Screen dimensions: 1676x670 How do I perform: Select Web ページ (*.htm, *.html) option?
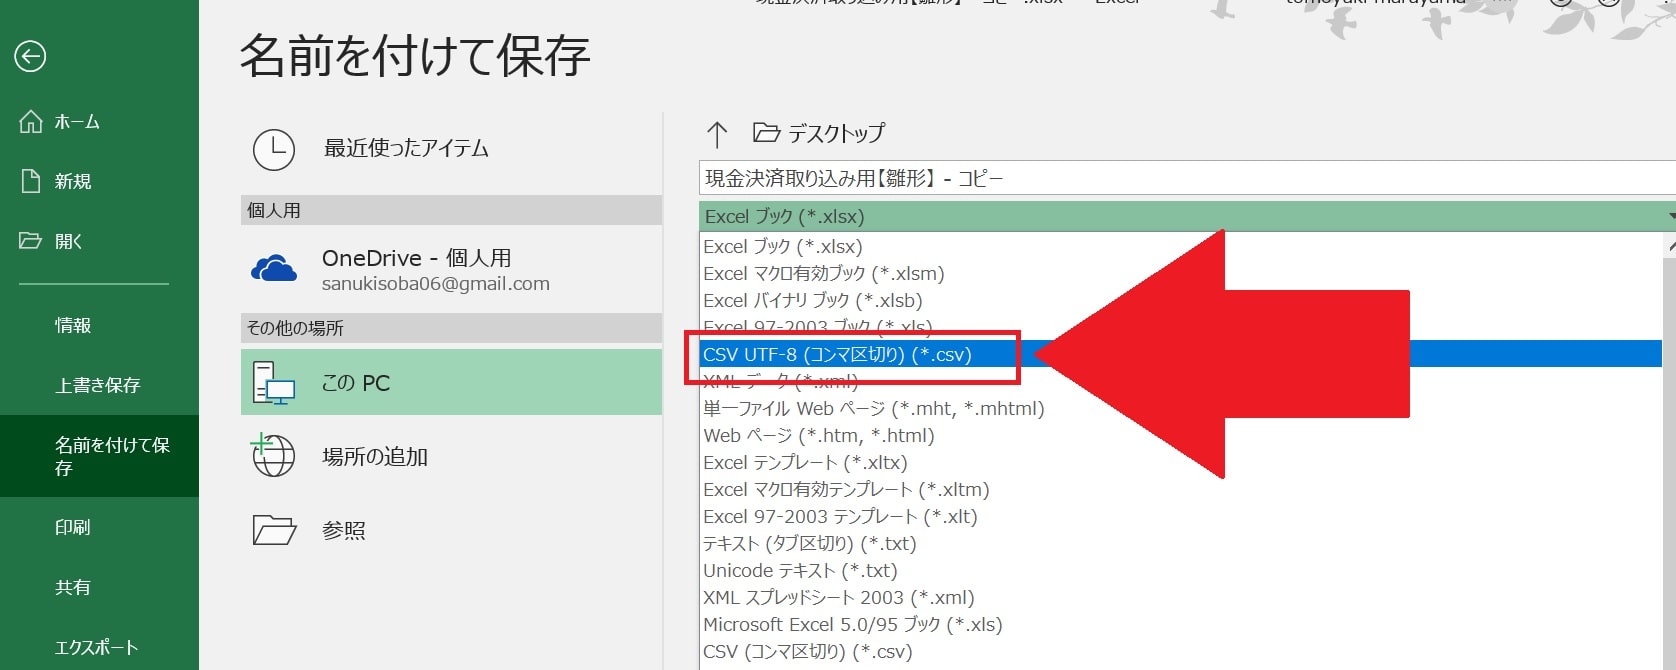point(818,436)
